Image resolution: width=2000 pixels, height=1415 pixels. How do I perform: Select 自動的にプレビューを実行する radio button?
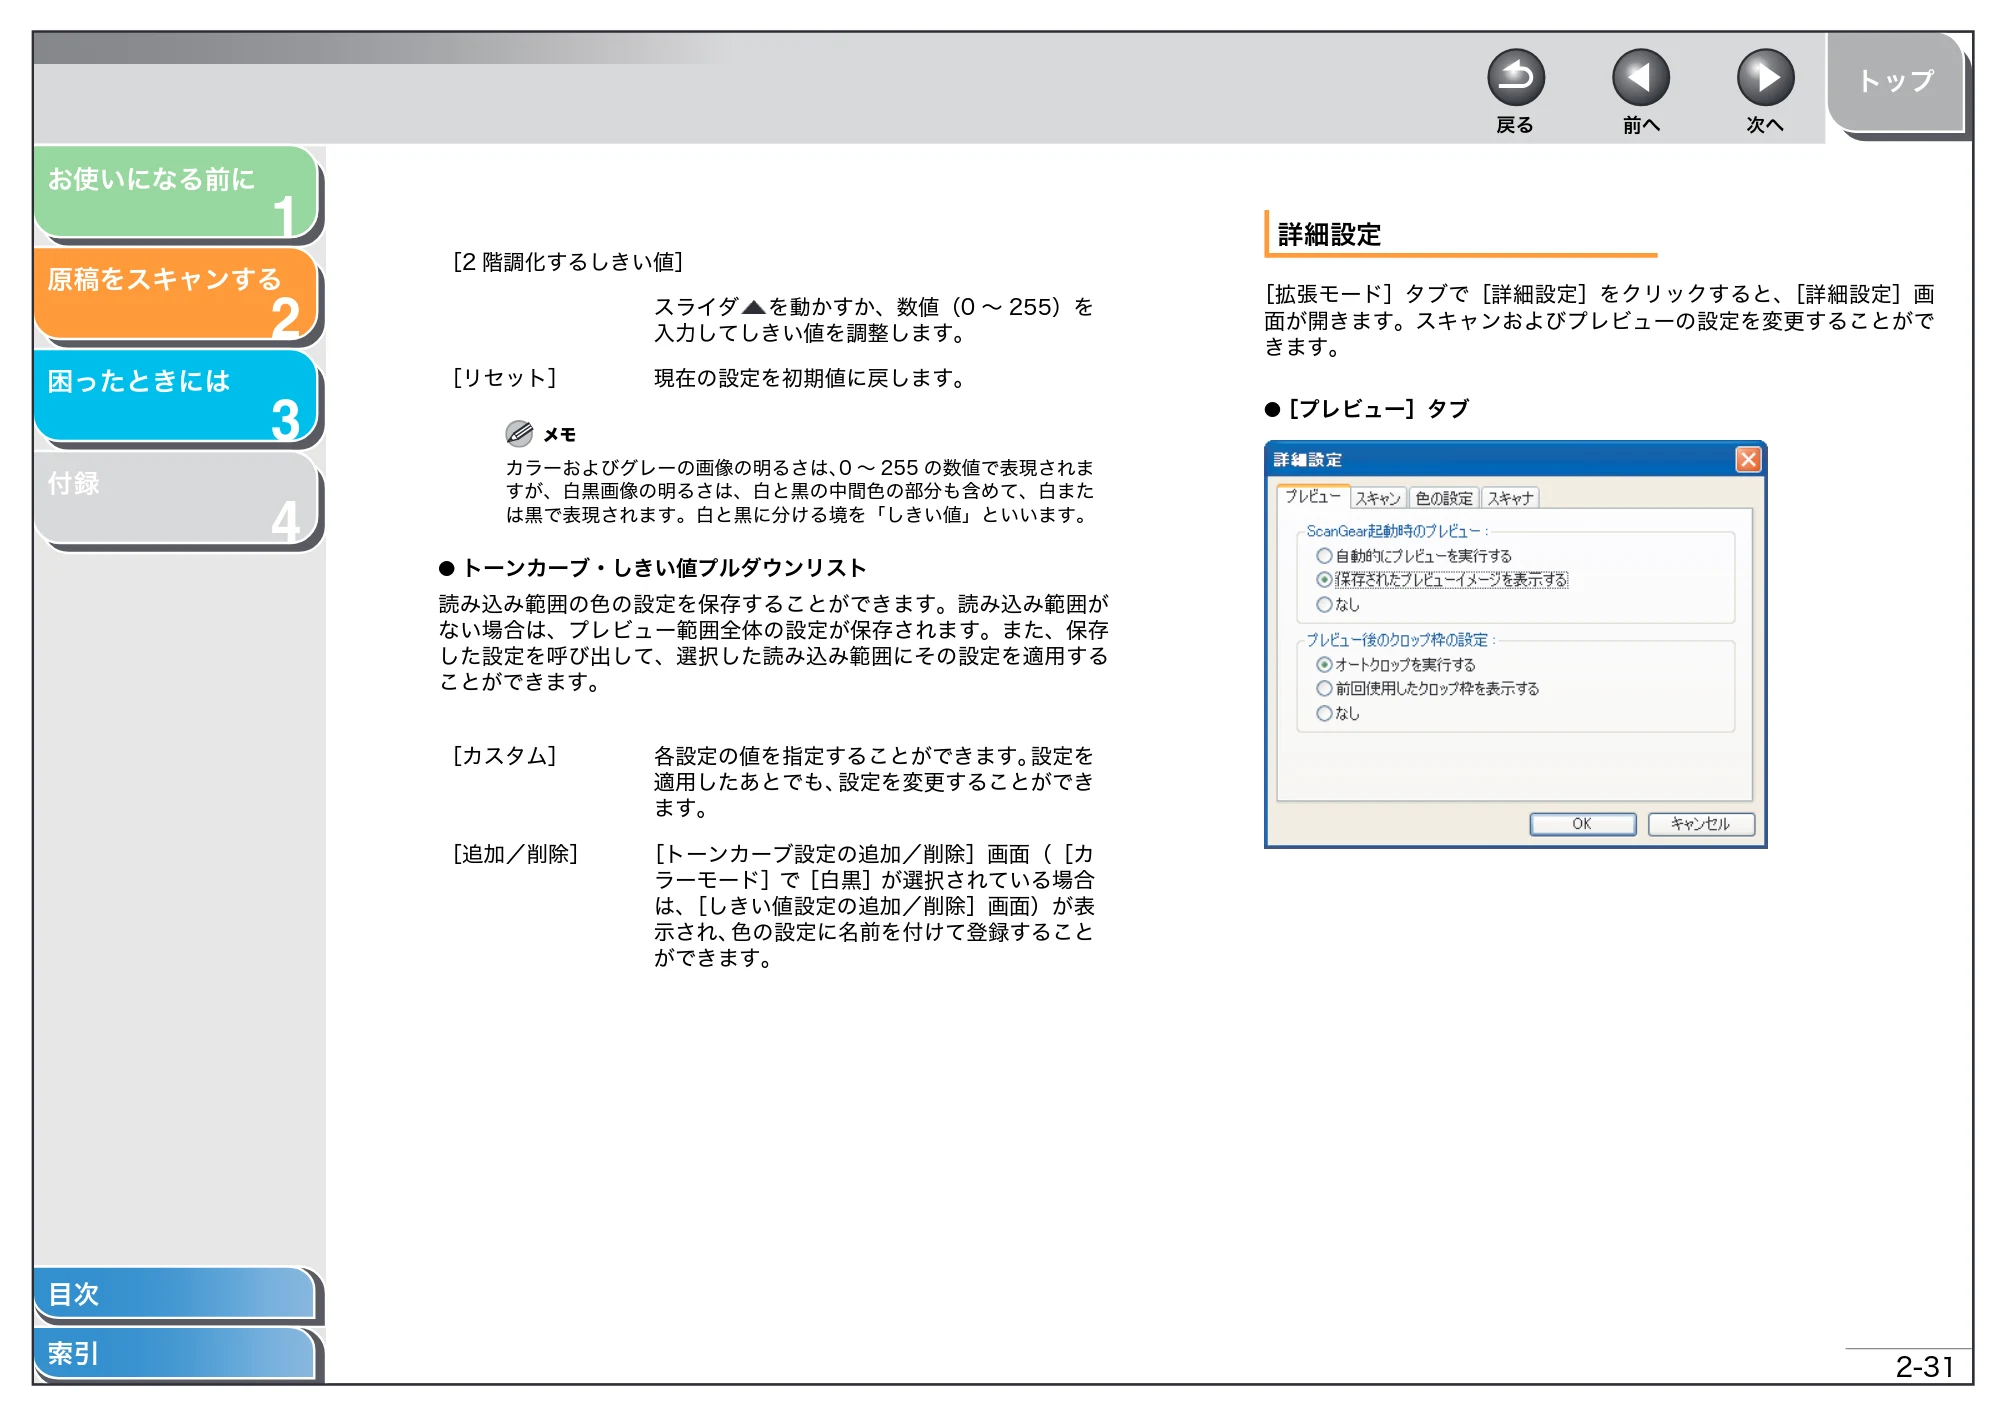(1324, 555)
